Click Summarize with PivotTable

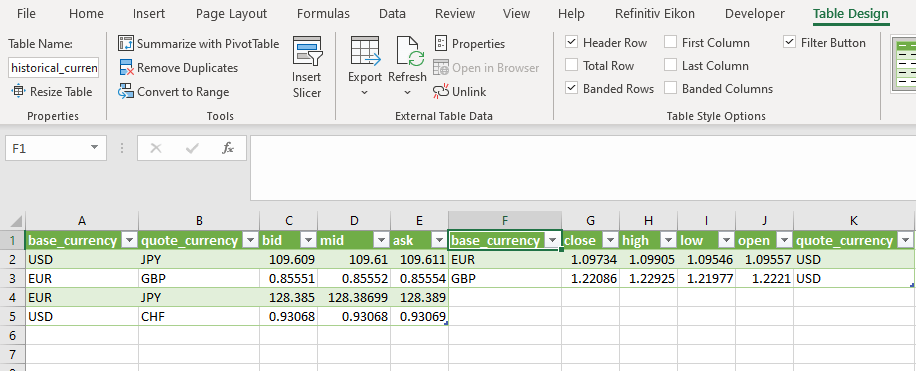(x=199, y=44)
